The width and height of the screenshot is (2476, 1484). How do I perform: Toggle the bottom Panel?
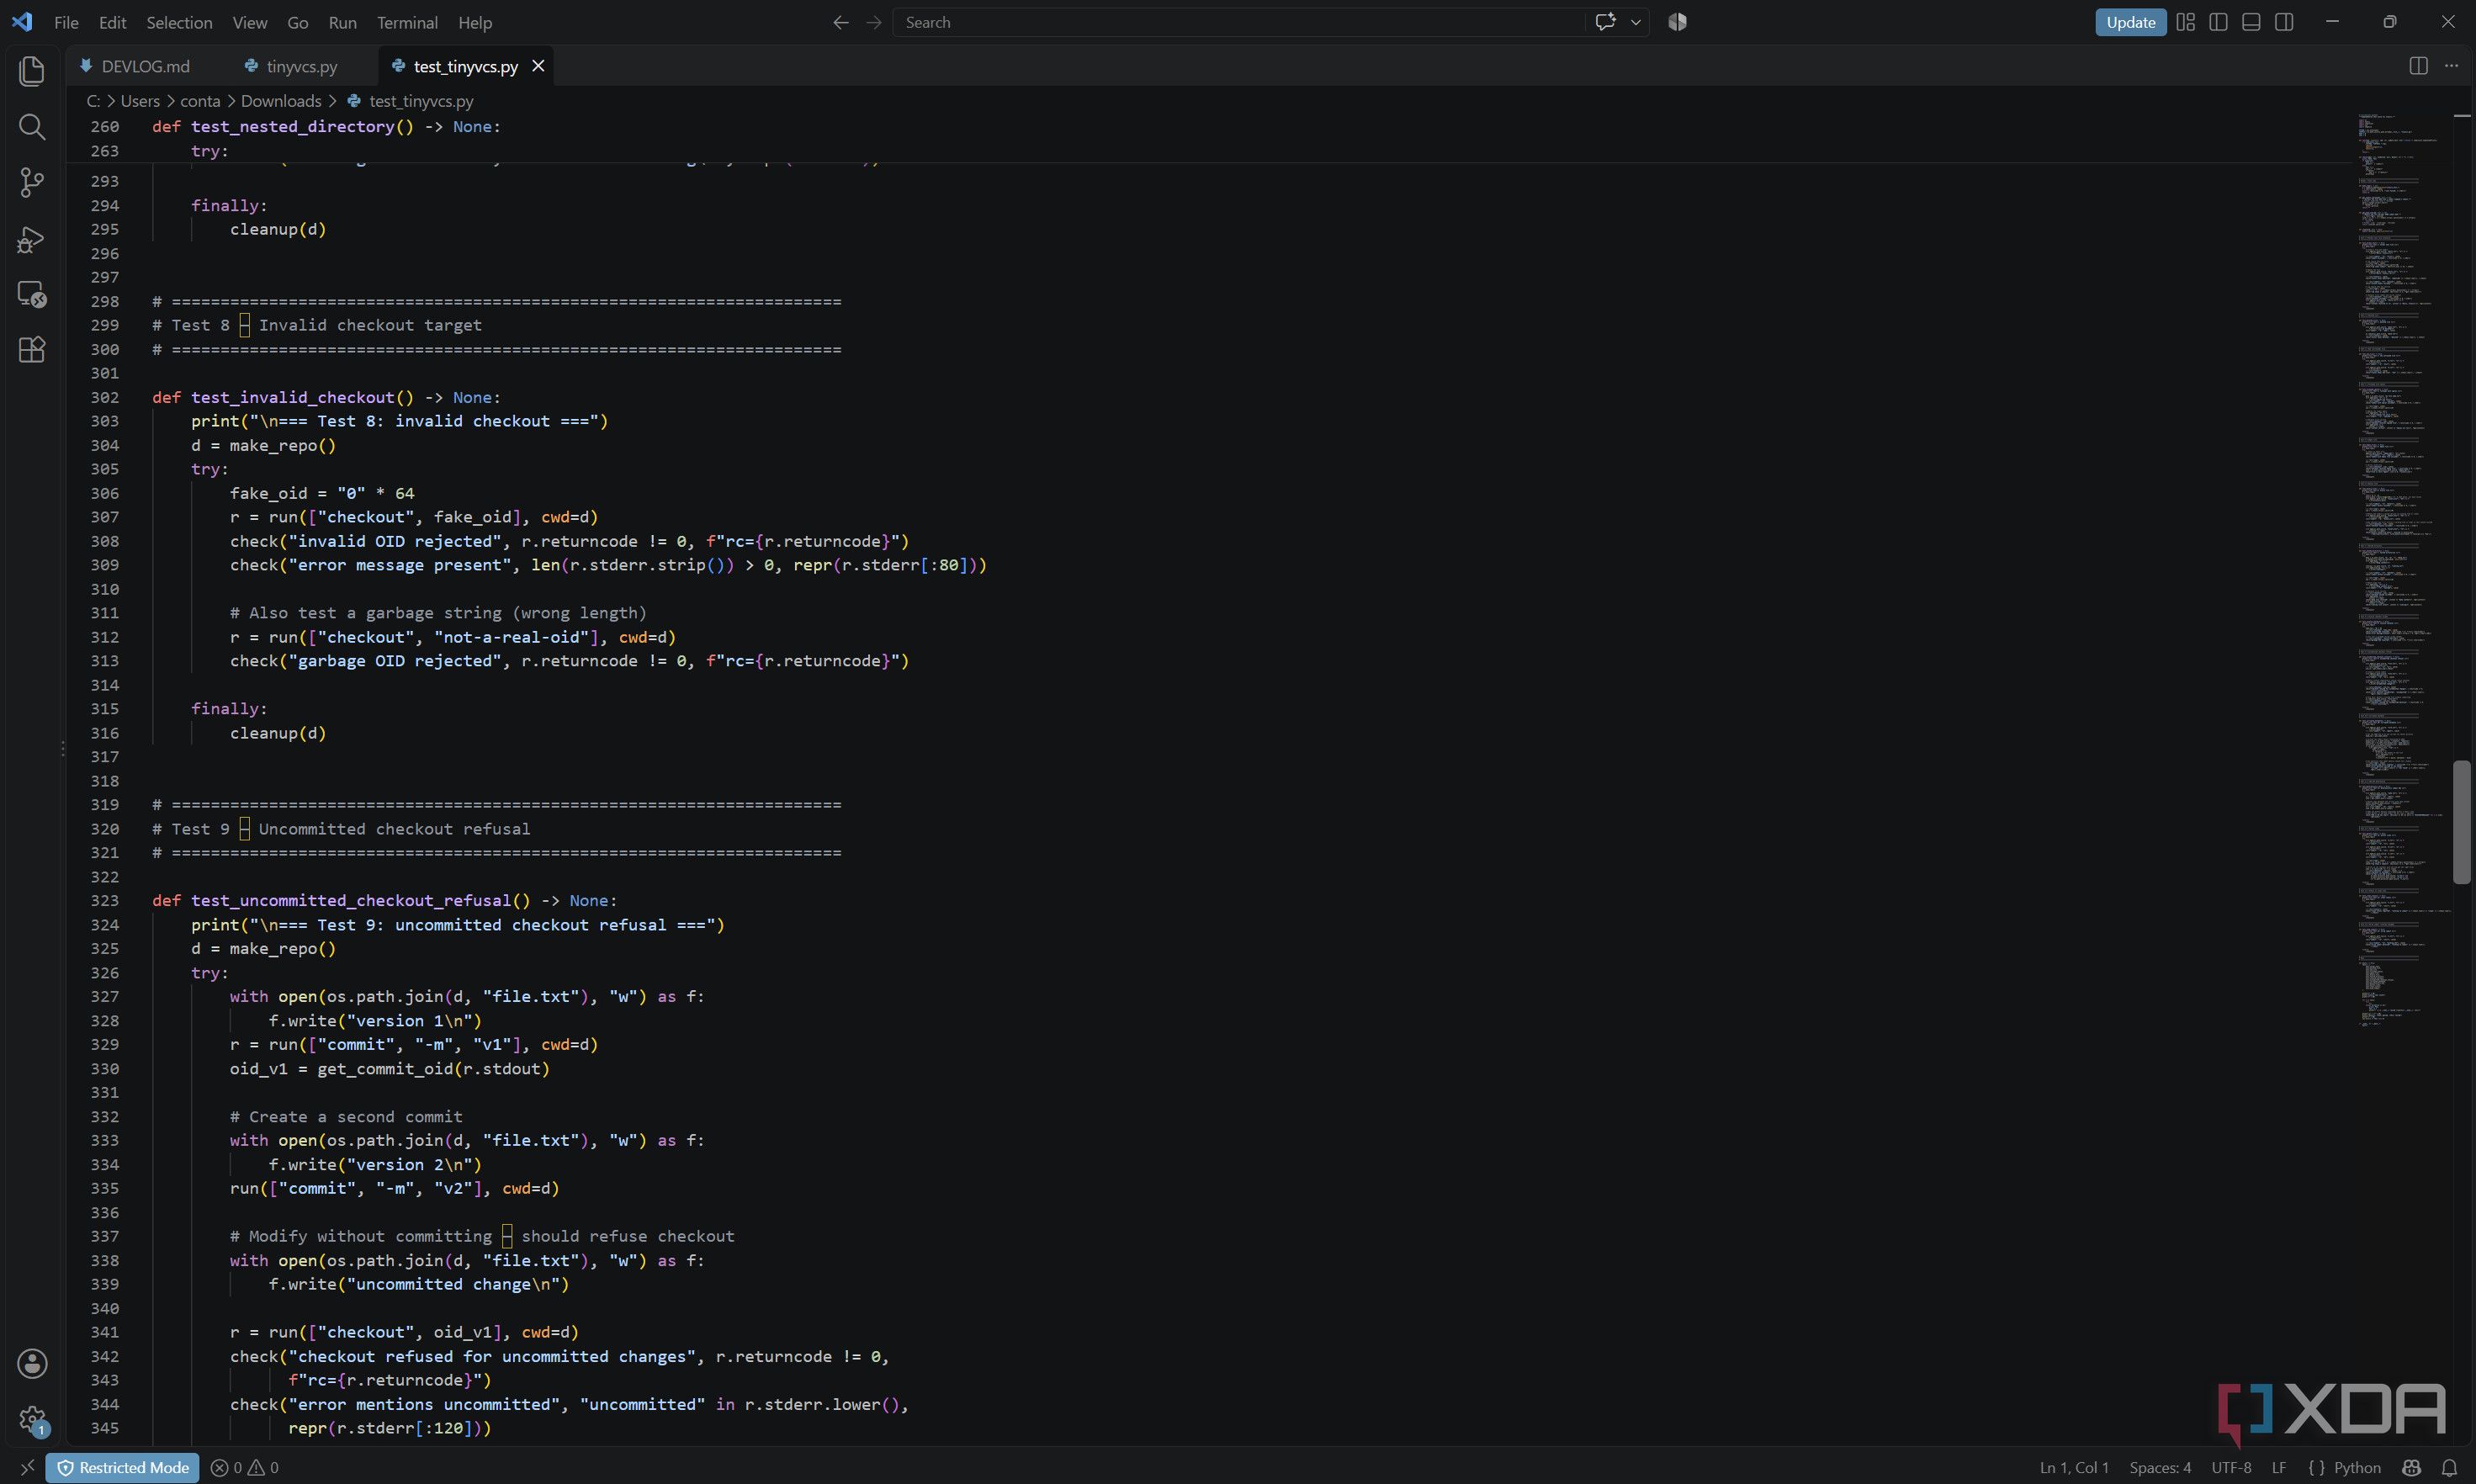(x=2251, y=22)
